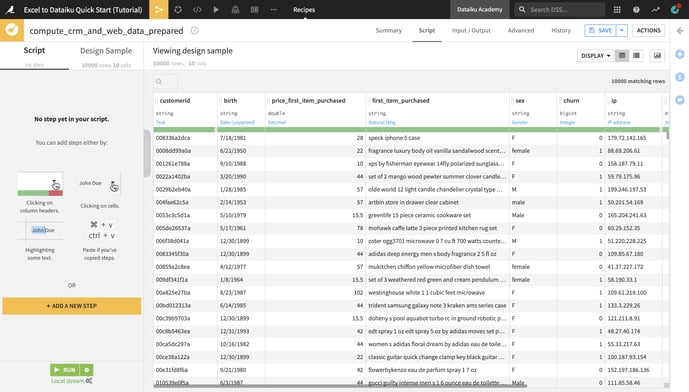
Task: Open the first_item_purchased column header
Action: click(401, 101)
